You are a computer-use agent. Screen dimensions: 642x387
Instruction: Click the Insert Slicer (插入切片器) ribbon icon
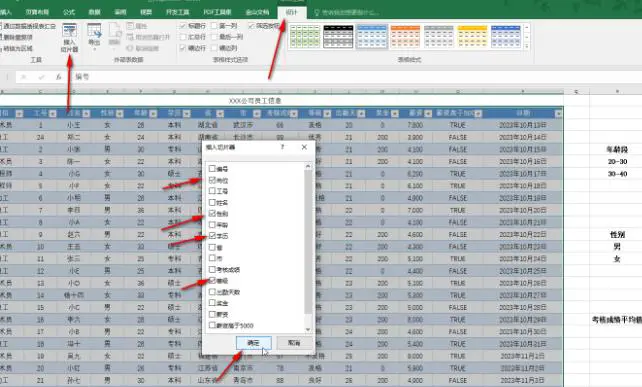click(x=69, y=38)
